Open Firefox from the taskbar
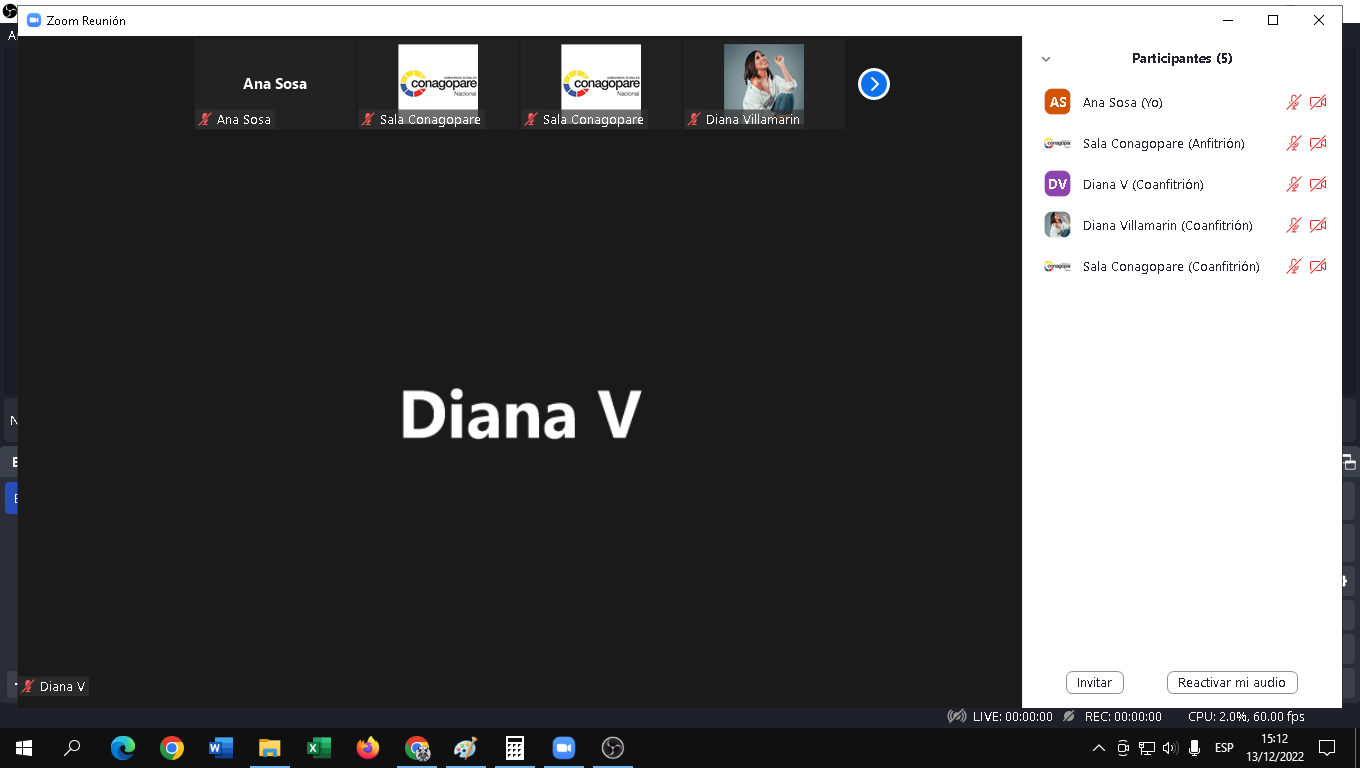The height and width of the screenshot is (768, 1360). click(368, 748)
